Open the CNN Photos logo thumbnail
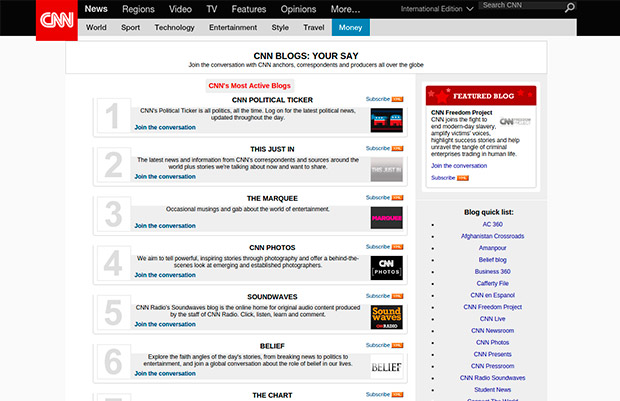This screenshot has height=401, width=620. pos(386,268)
